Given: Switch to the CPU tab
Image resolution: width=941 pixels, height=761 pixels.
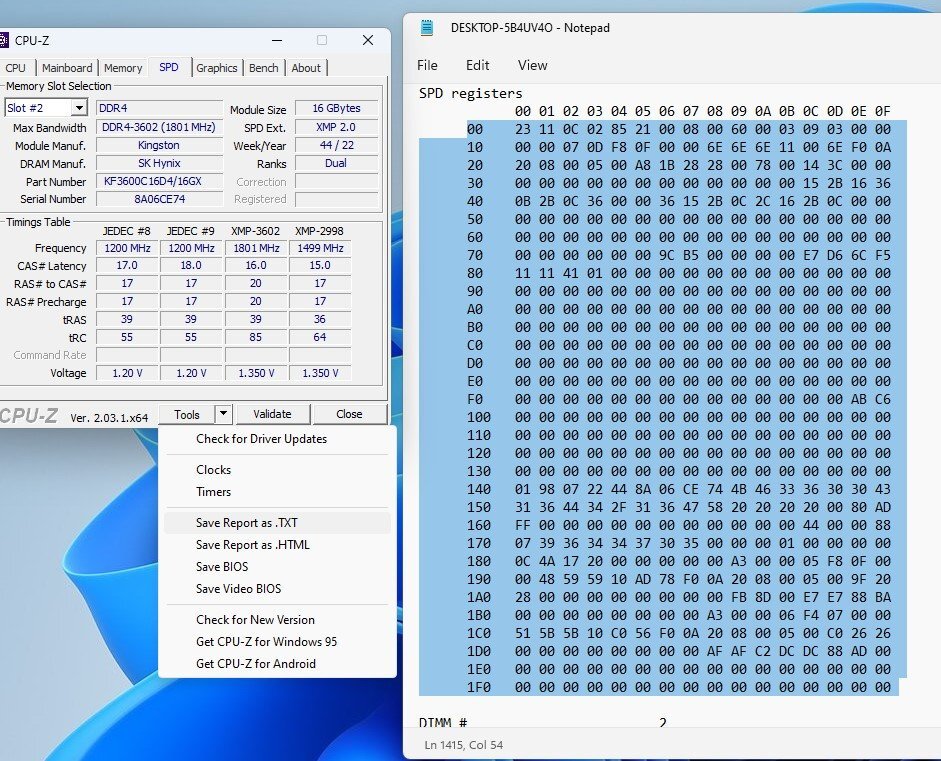Looking at the screenshot, I should pyautogui.click(x=16, y=68).
